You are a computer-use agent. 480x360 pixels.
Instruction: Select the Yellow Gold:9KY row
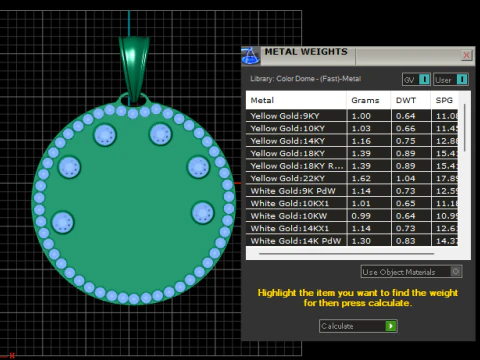tap(352, 116)
